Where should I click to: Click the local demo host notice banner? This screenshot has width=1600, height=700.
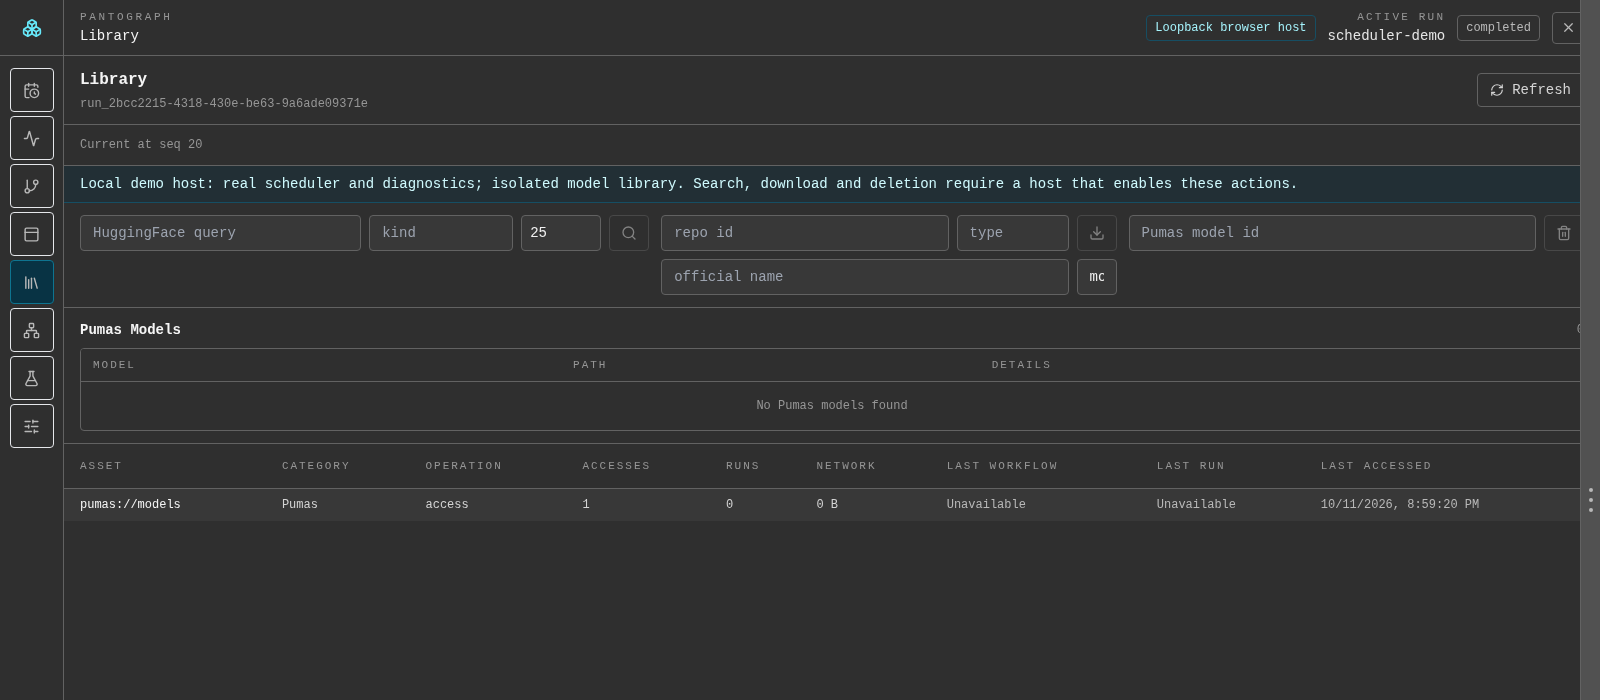[822, 184]
